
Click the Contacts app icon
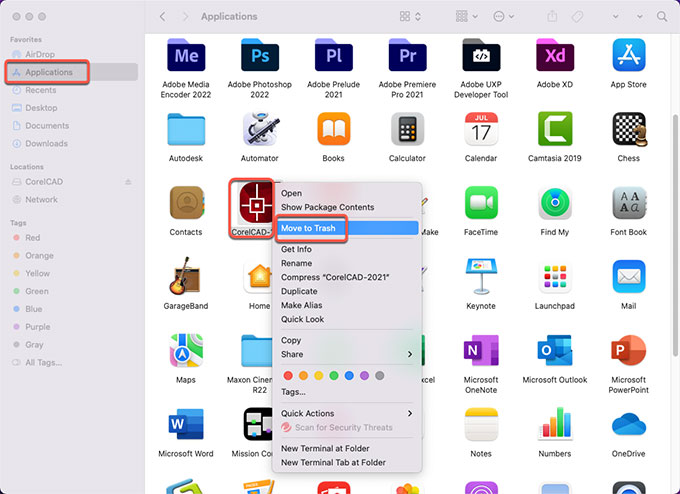186,203
